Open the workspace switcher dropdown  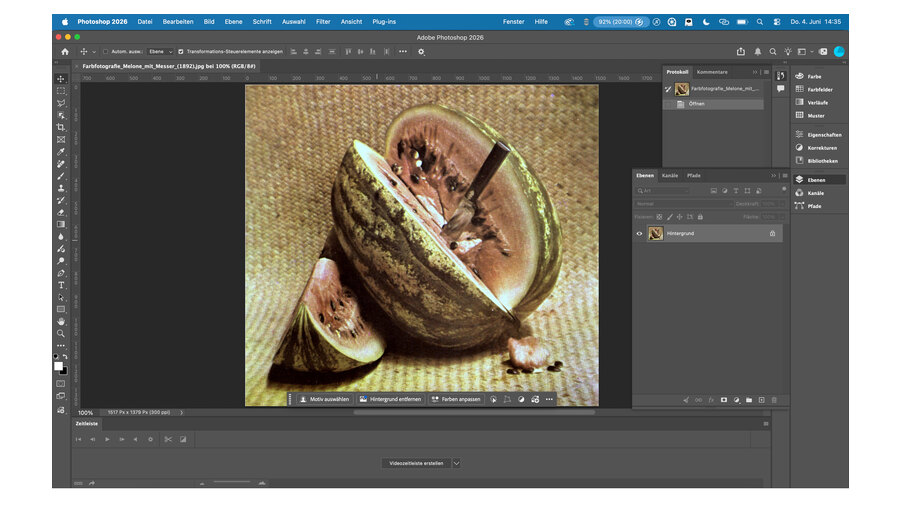(x=804, y=52)
